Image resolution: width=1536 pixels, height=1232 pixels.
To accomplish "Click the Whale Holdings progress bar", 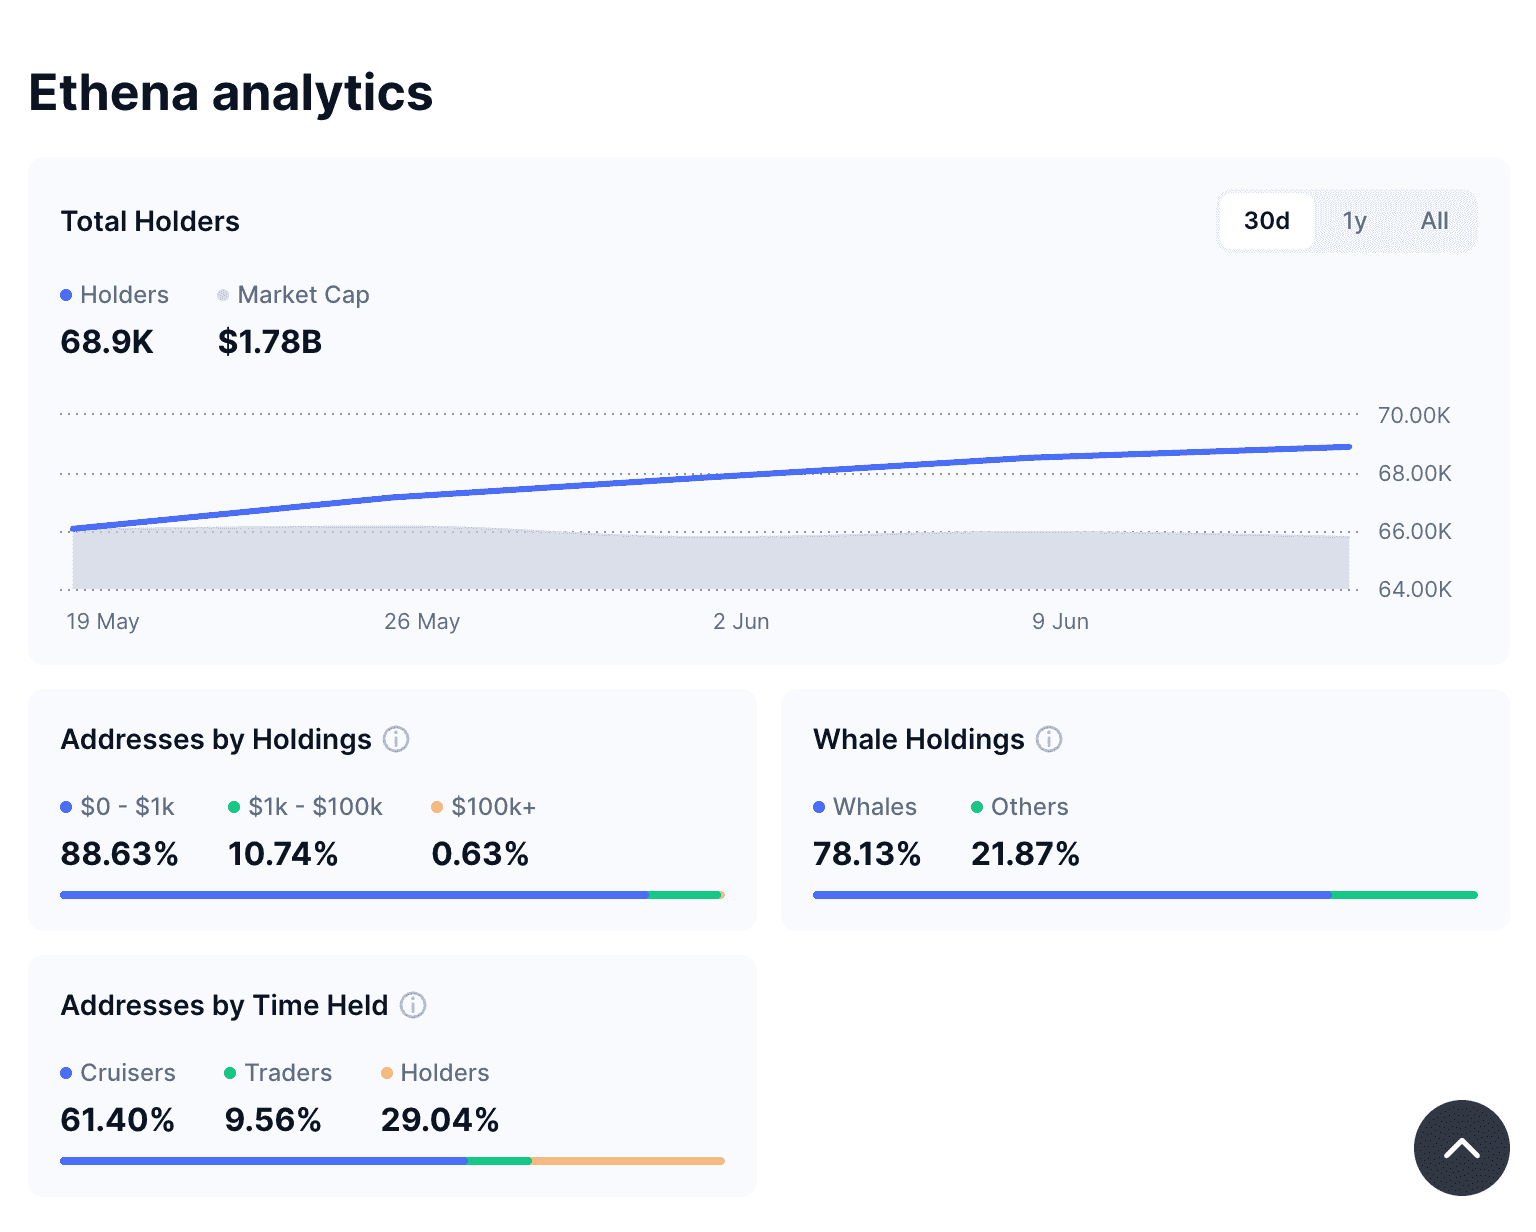I will (1145, 895).
